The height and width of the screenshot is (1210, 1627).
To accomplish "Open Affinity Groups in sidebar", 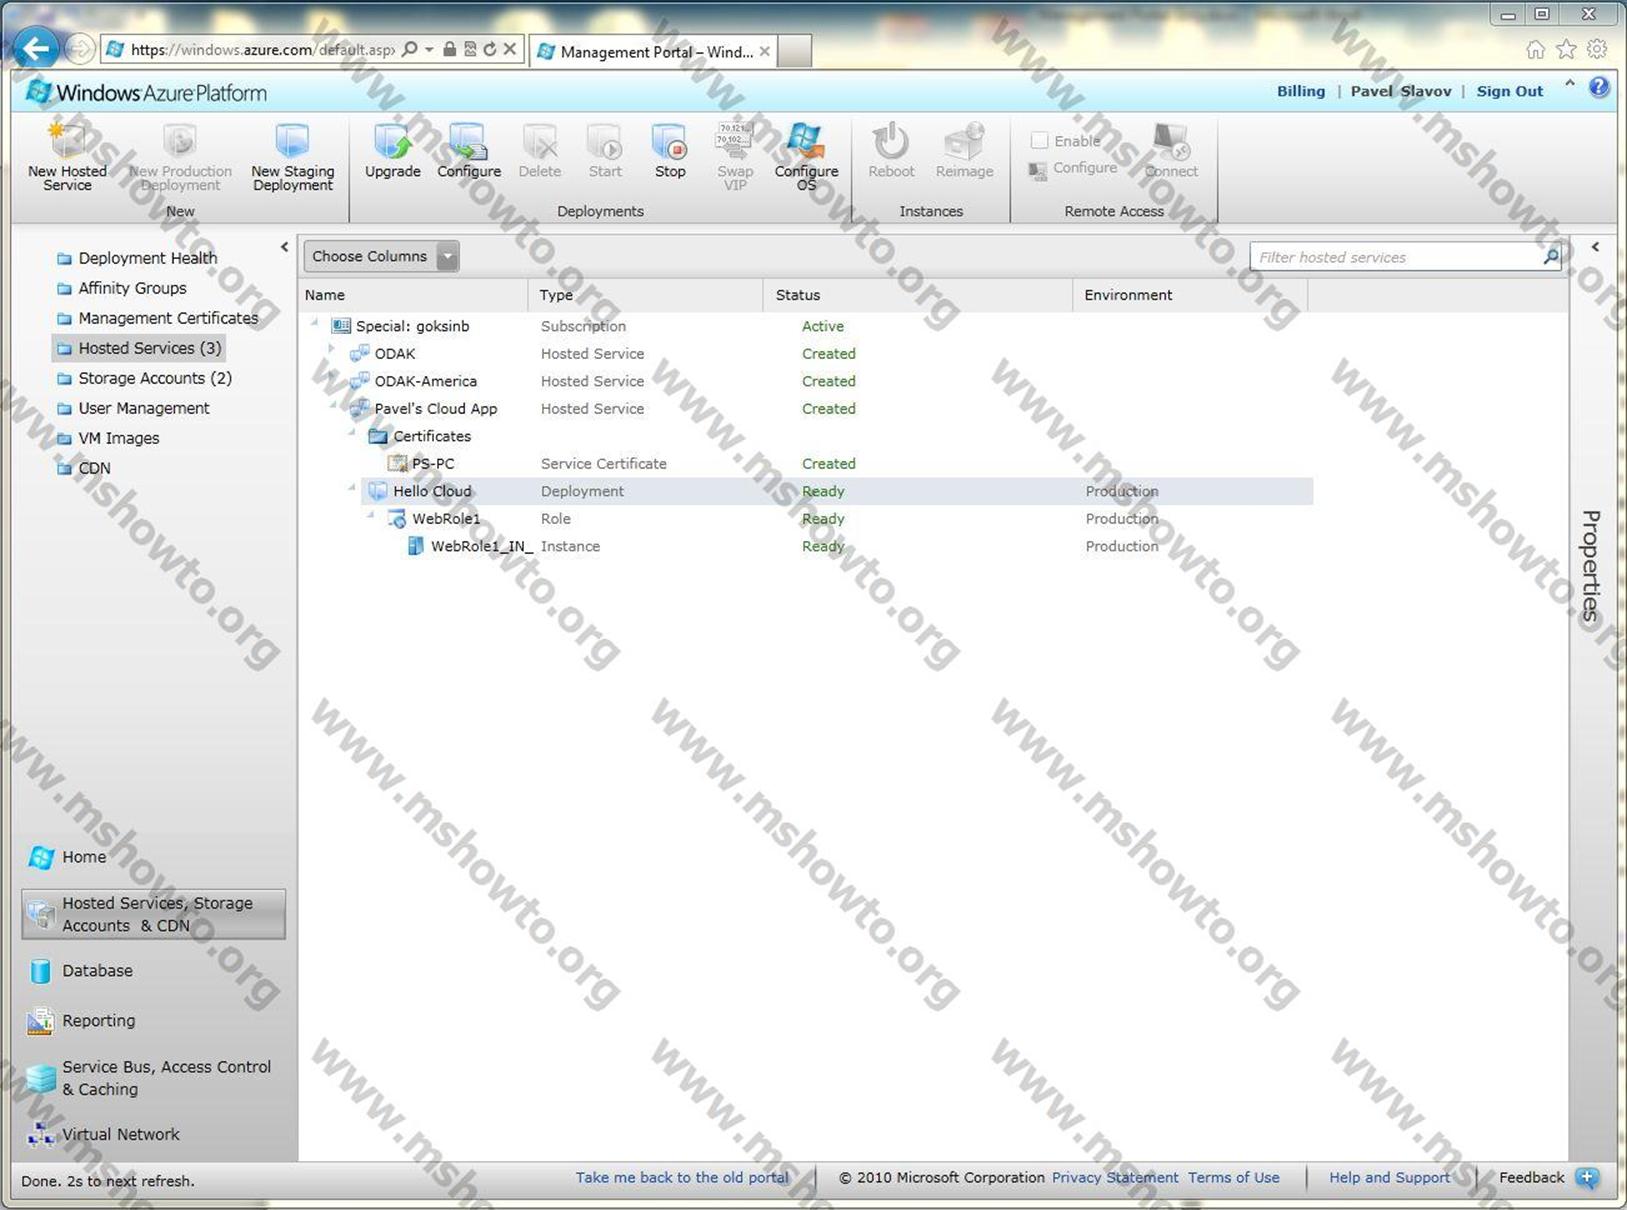I will click(121, 288).
